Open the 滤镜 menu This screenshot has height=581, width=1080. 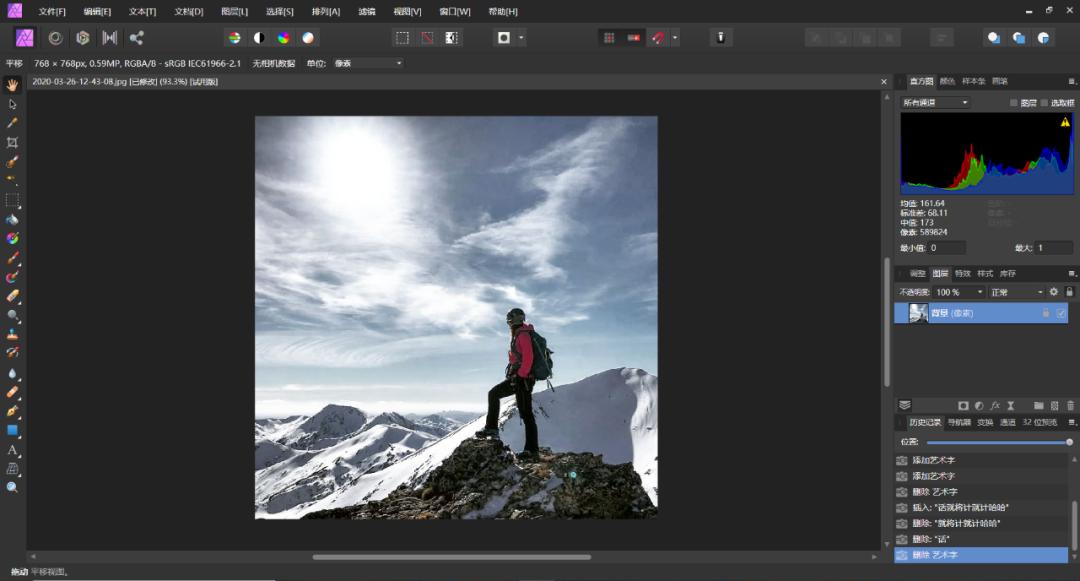click(x=366, y=11)
